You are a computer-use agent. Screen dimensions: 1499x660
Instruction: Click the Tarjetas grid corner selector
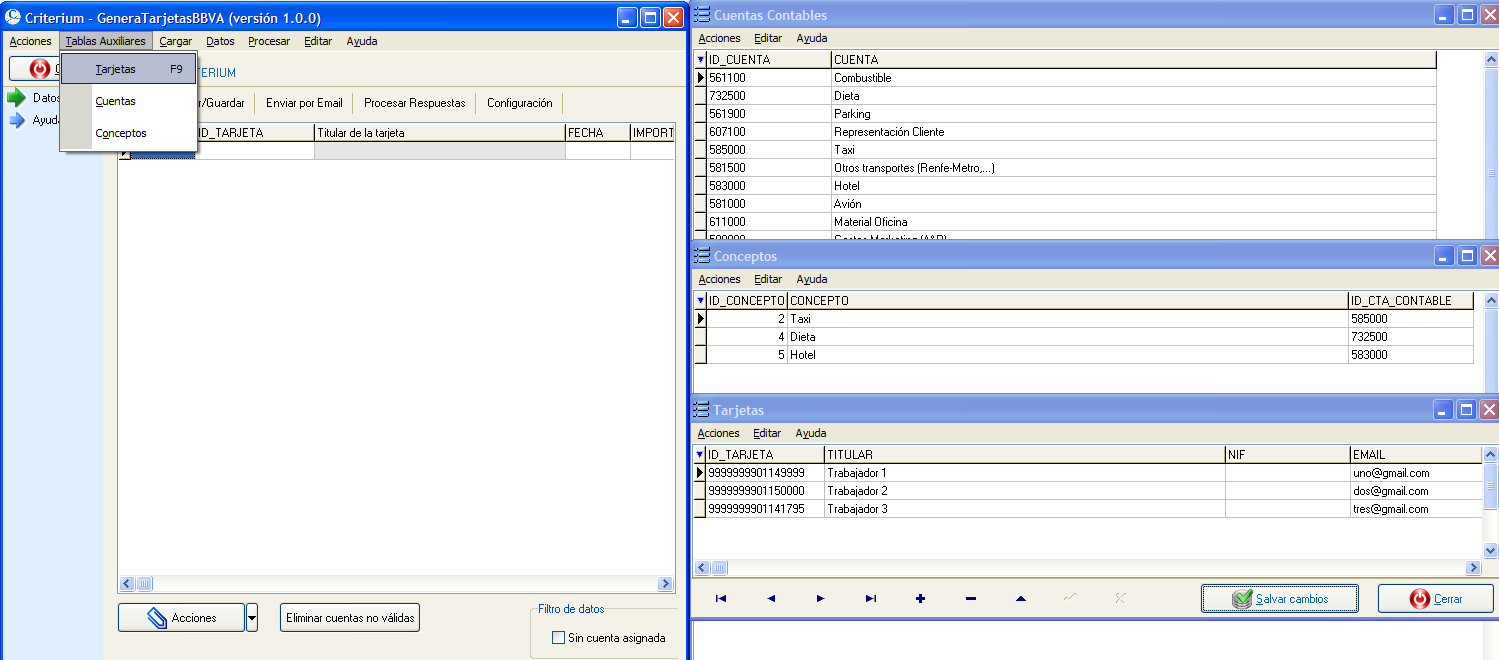pos(700,455)
